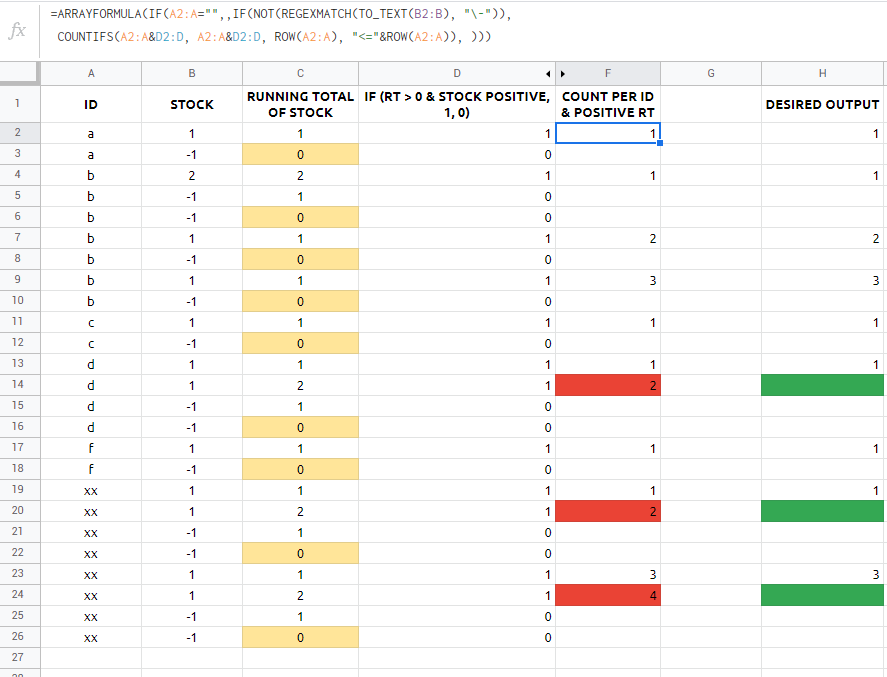Click cell A19 containing 'xx'
887x677 pixels.
[91, 490]
